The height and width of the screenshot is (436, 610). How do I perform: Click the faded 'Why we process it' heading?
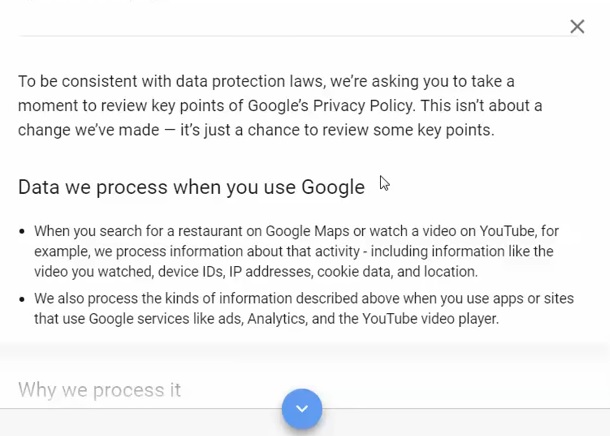pyautogui.click(x=100, y=390)
